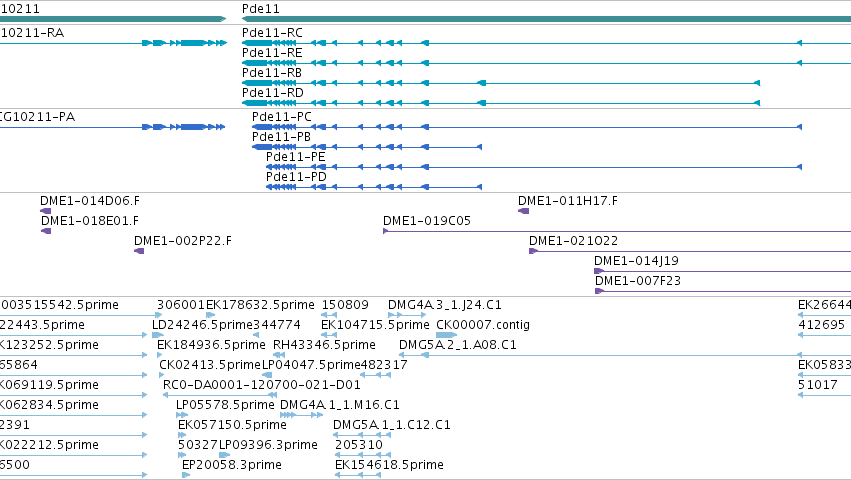Select the DMG4A.1_1.M16.C1 label
The image size is (851, 480).
(340, 406)
